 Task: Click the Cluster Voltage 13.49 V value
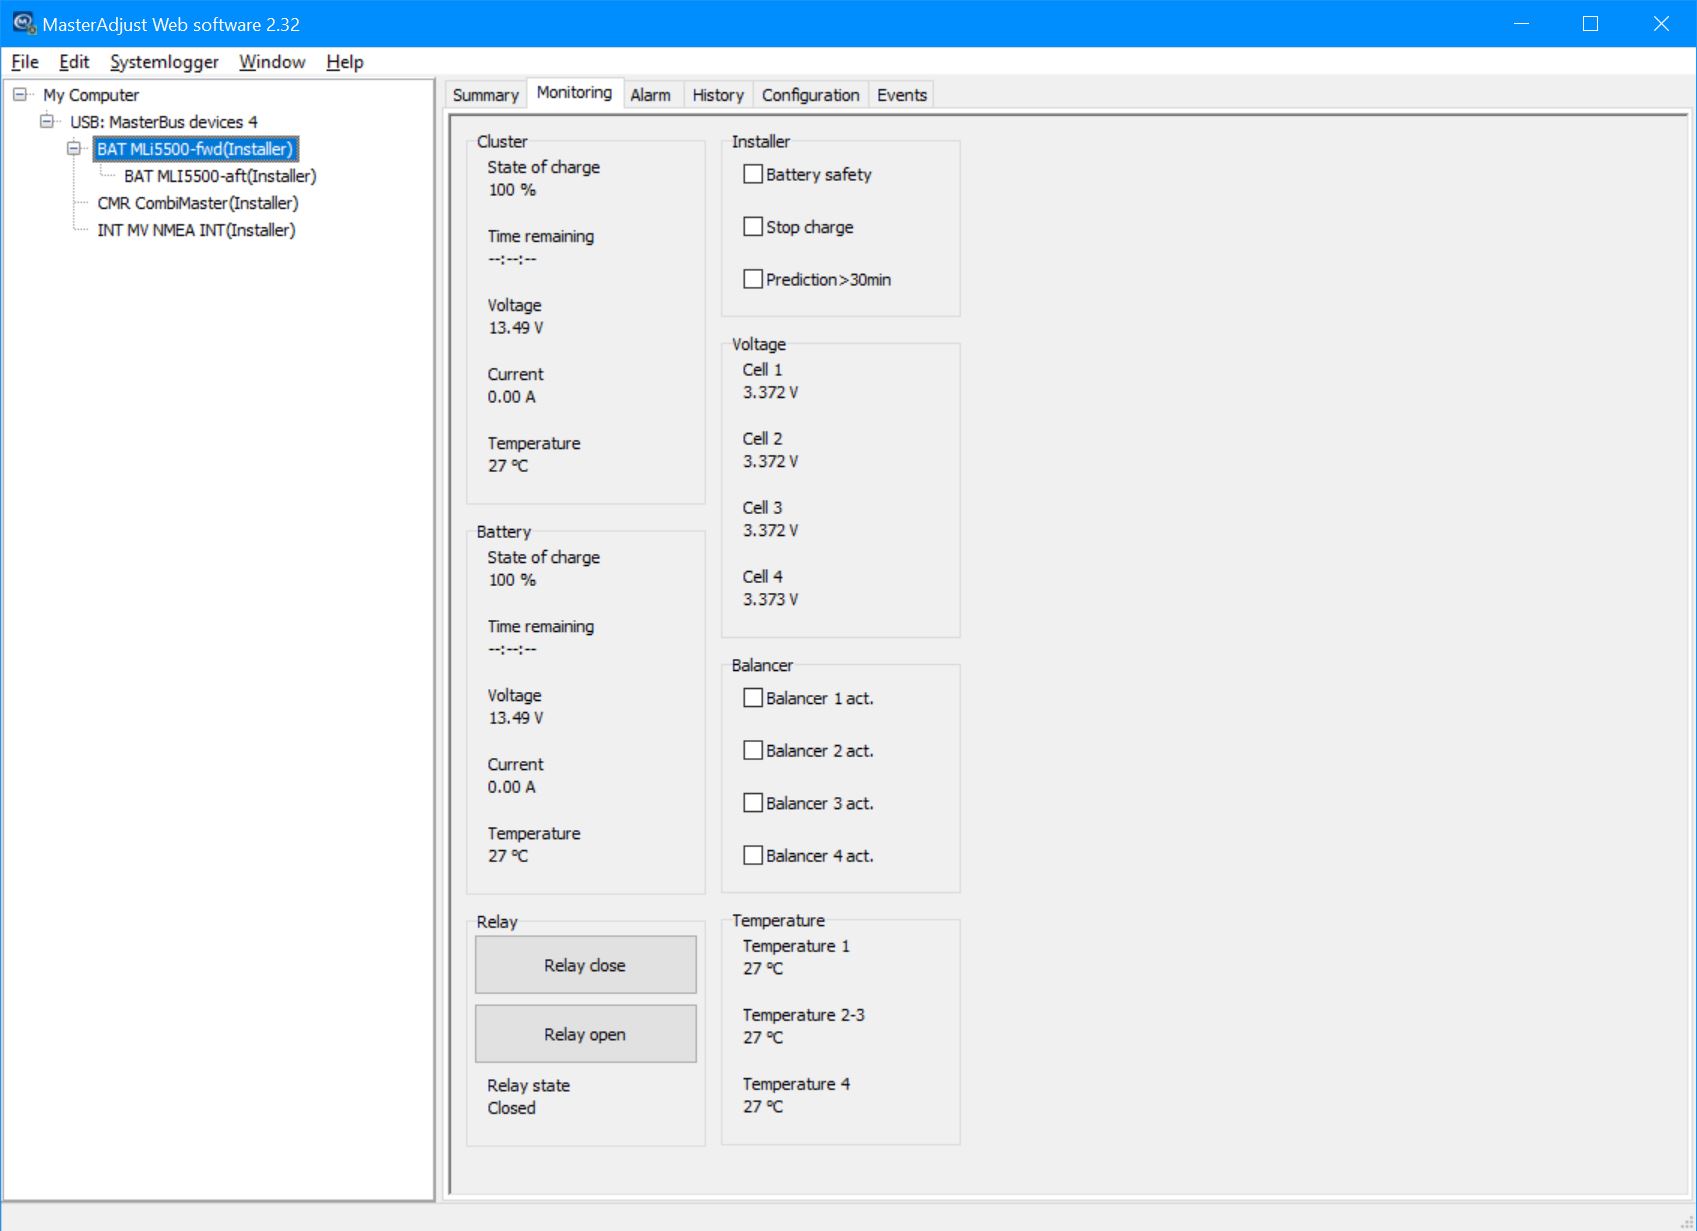516,328
